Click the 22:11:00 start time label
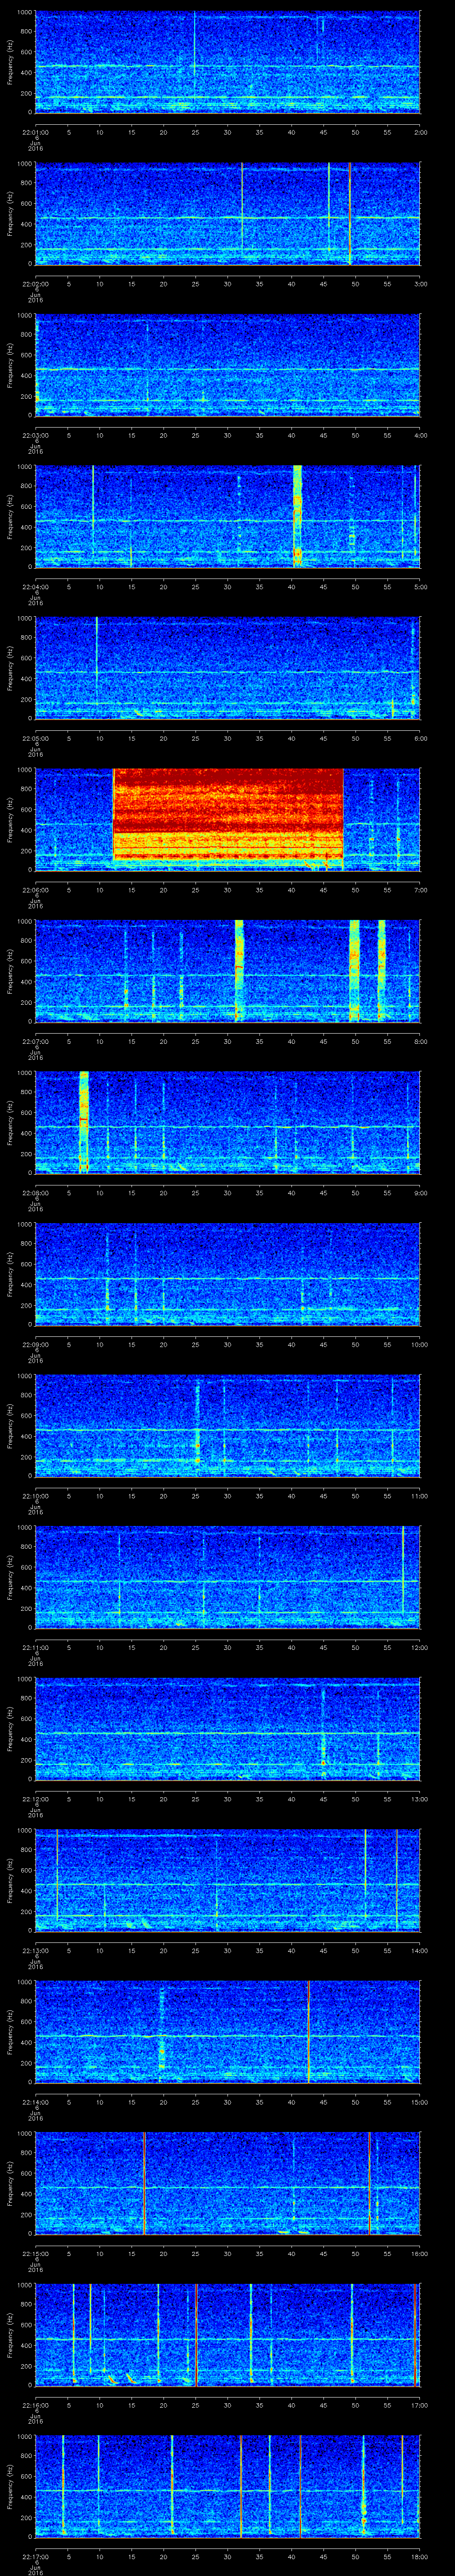 click(x=35, y=1647)
